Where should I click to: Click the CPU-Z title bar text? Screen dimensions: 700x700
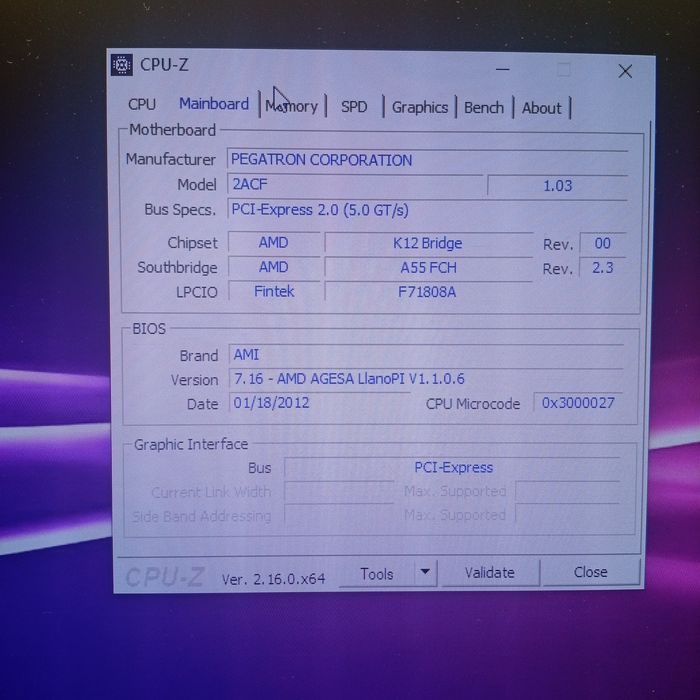[x=164, y=65]
